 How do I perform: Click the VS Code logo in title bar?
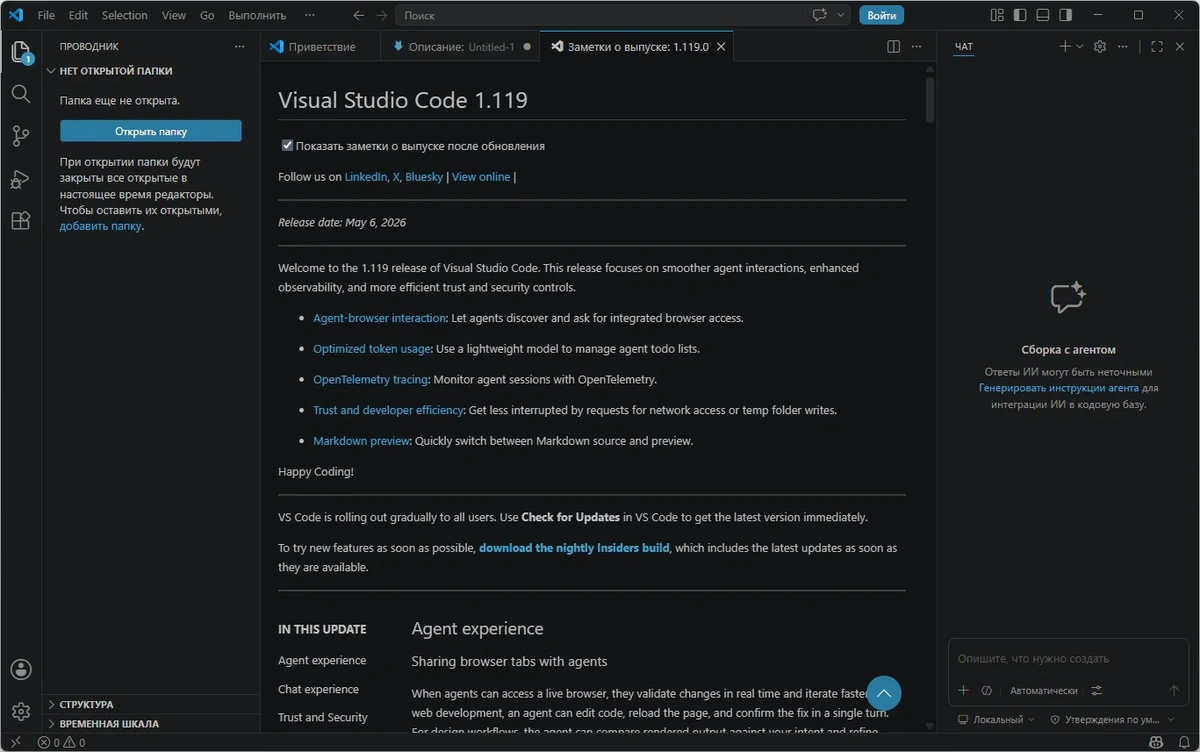coord(15,15)
